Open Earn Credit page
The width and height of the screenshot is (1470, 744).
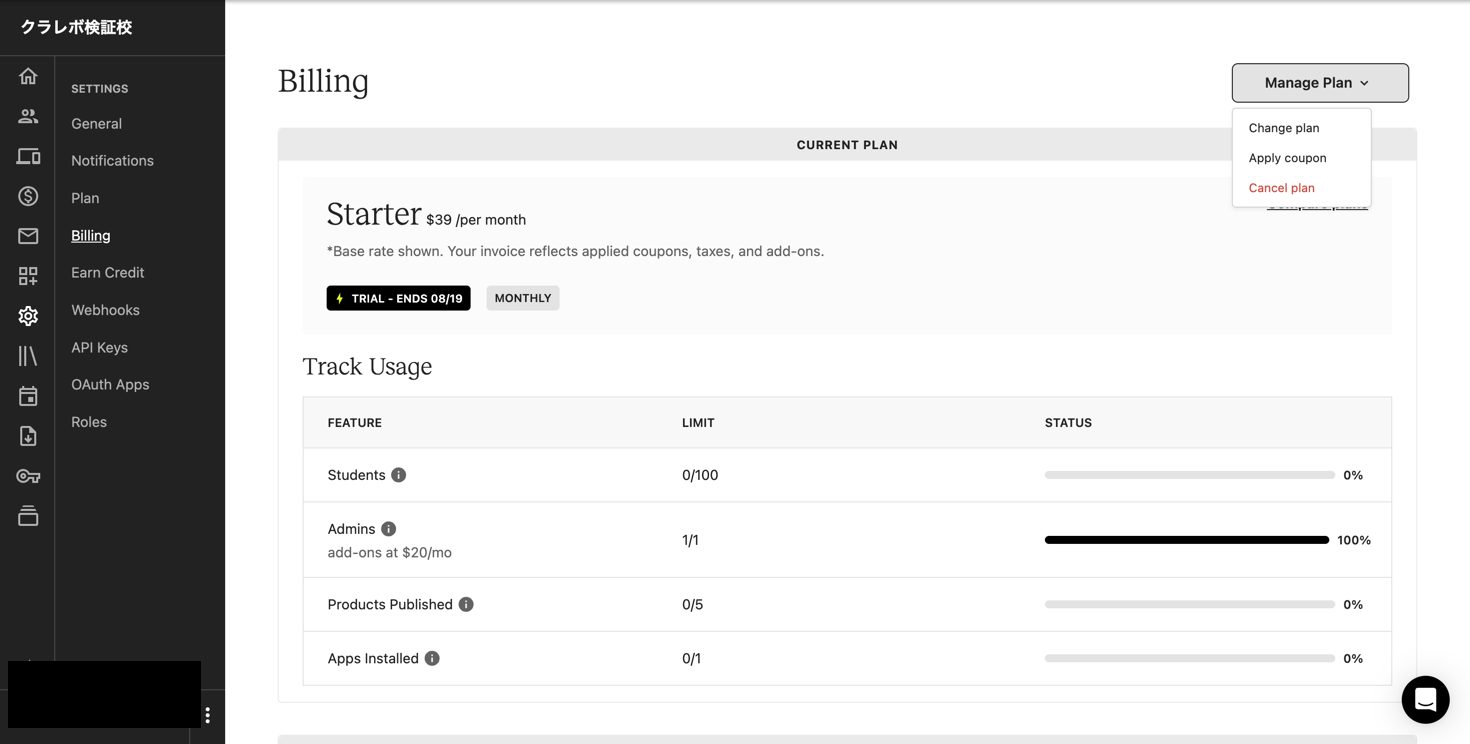click(x=107, y=273)
